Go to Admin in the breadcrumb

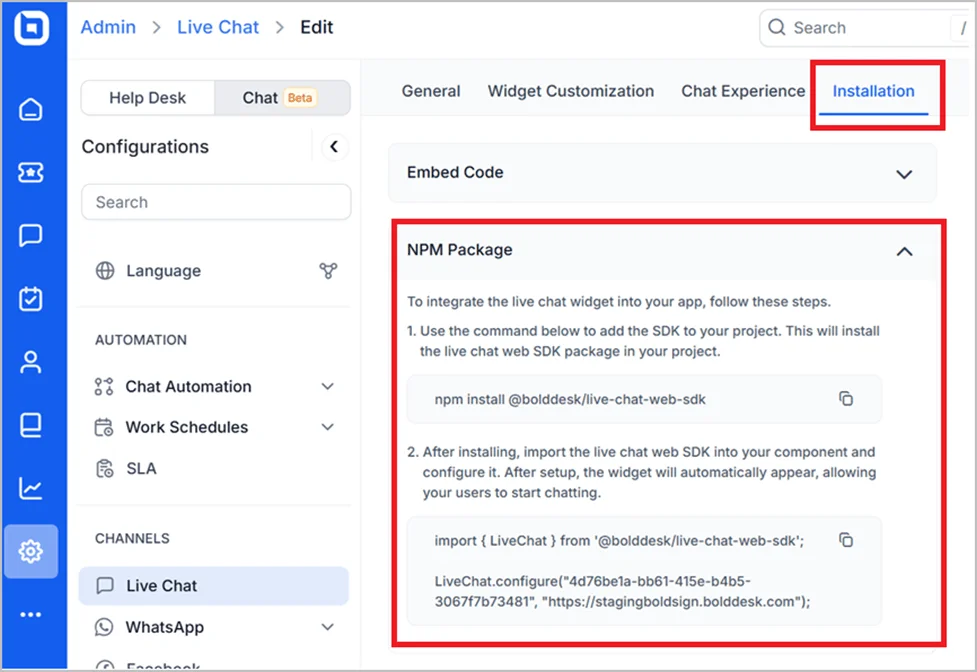pos(108,27)
